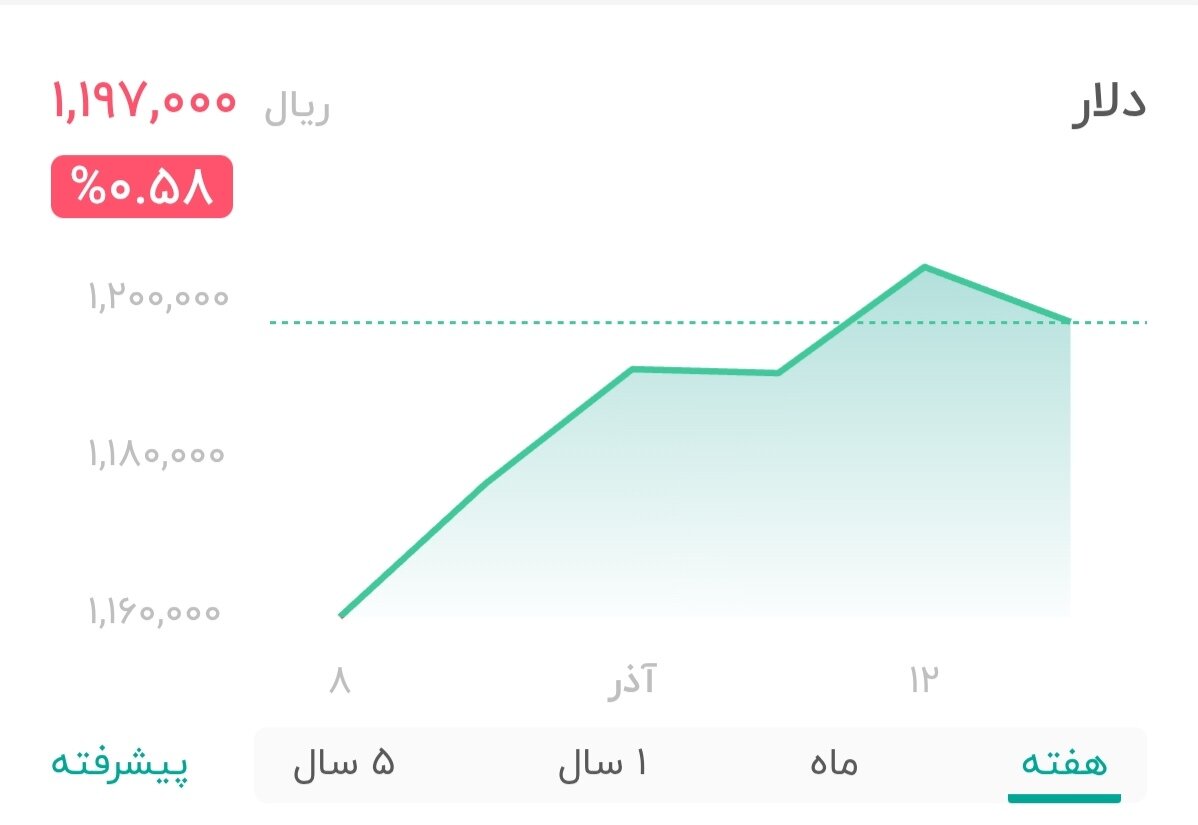Switch to the هفته (week) tab
Viewport: 1198px width, 825px height.
(1063, 765)
